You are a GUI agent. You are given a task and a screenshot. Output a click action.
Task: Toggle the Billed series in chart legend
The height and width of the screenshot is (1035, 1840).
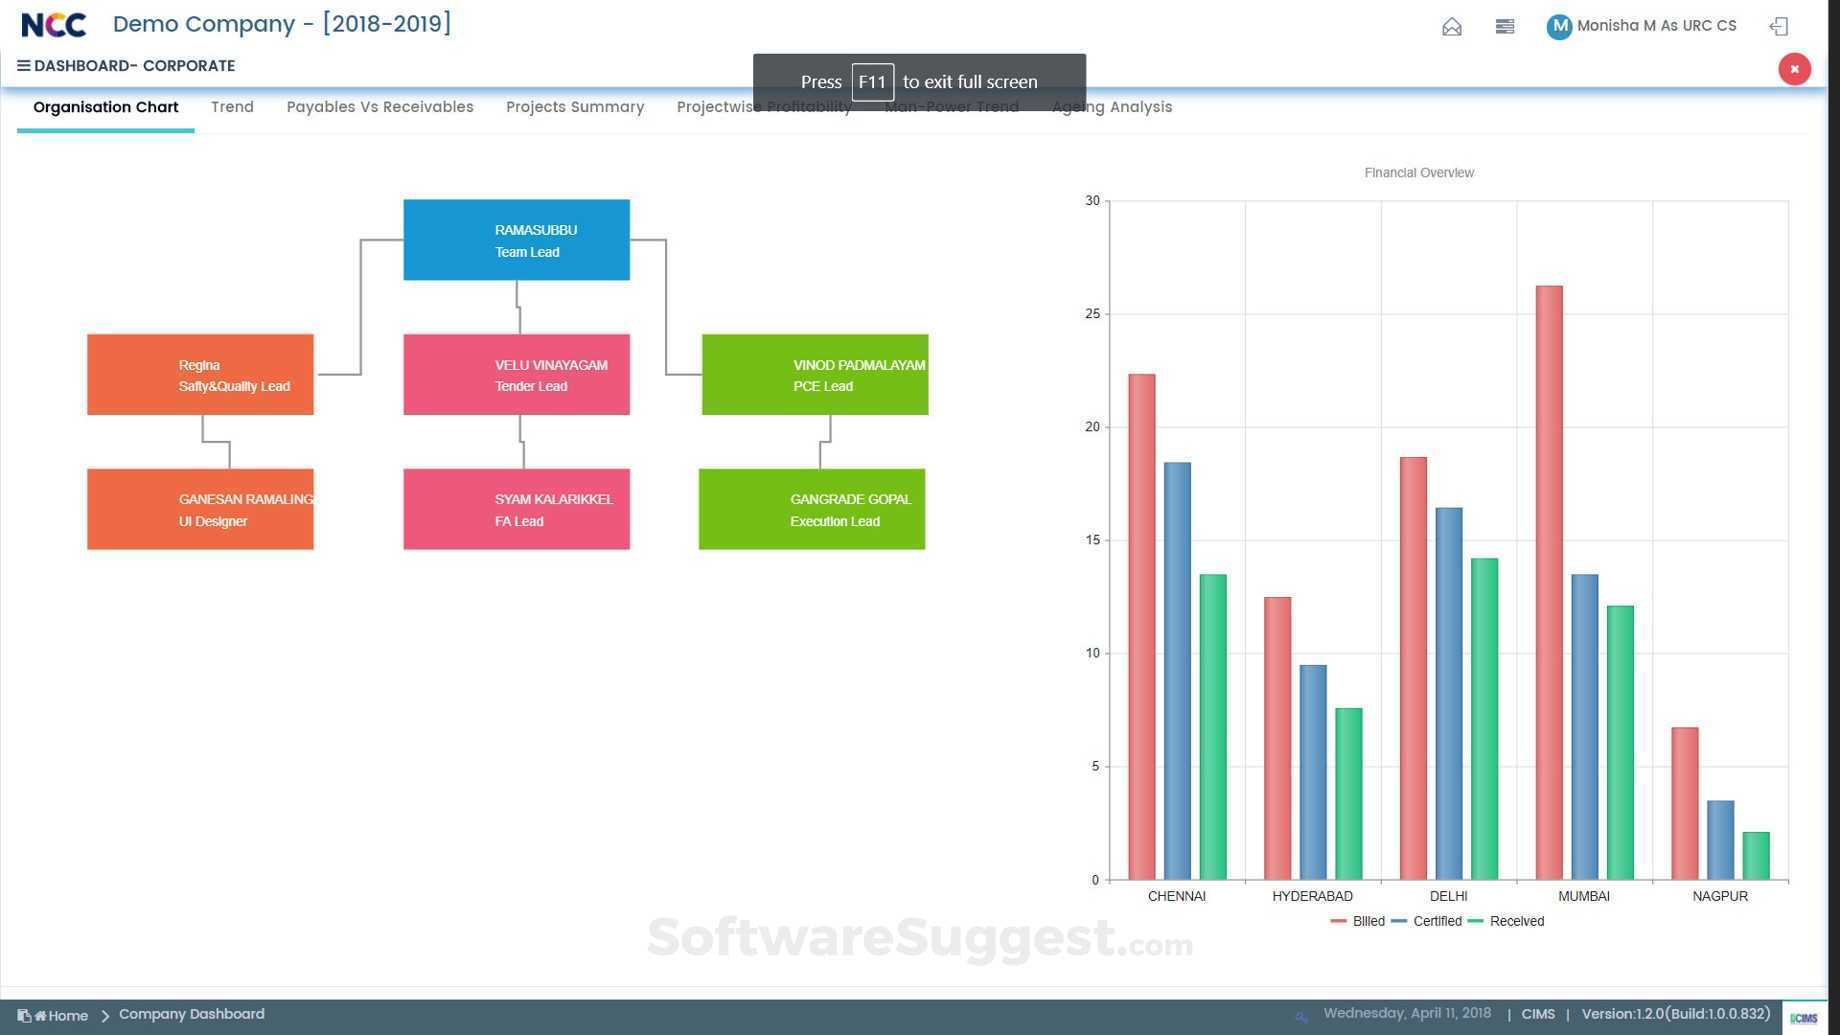tap(1358, 921)
